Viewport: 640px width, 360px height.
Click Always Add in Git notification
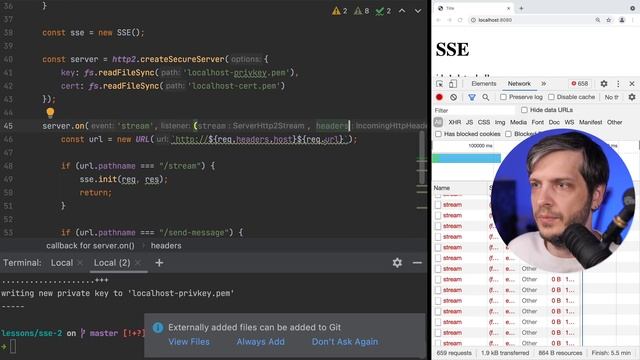tap(260, 342)
